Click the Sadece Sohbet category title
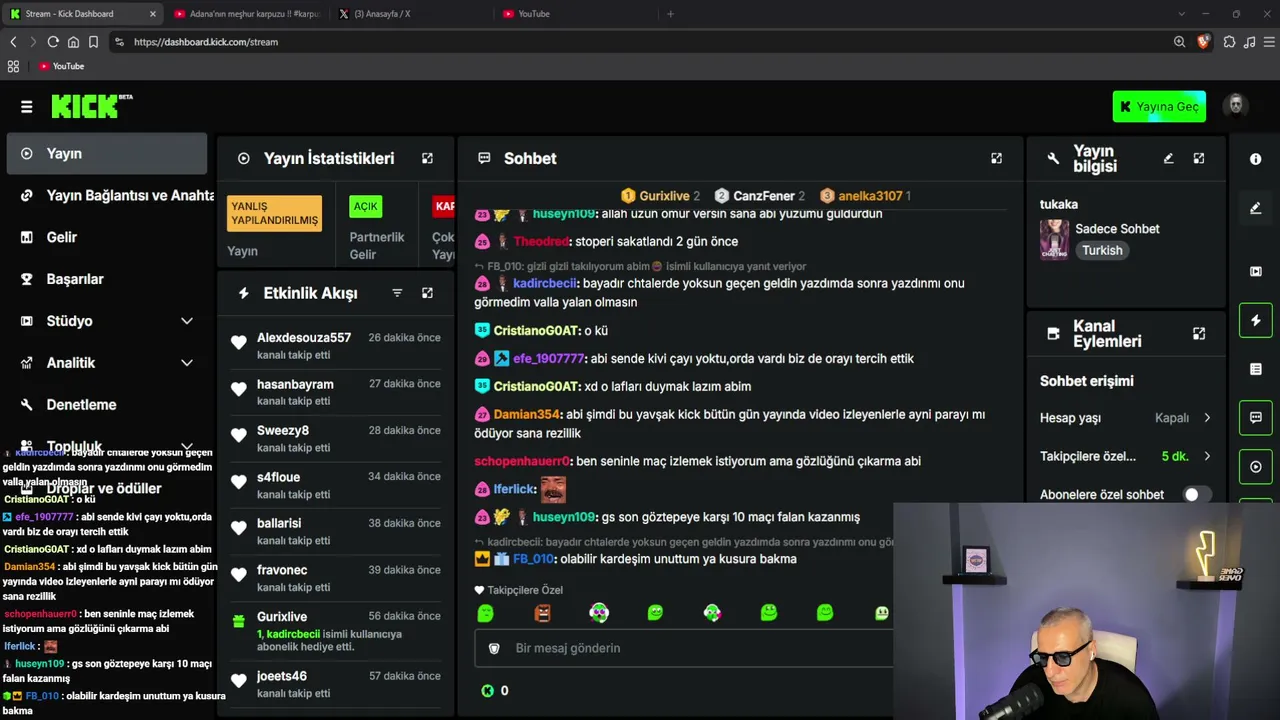The image size is (1280, 720). [1117, 229]
